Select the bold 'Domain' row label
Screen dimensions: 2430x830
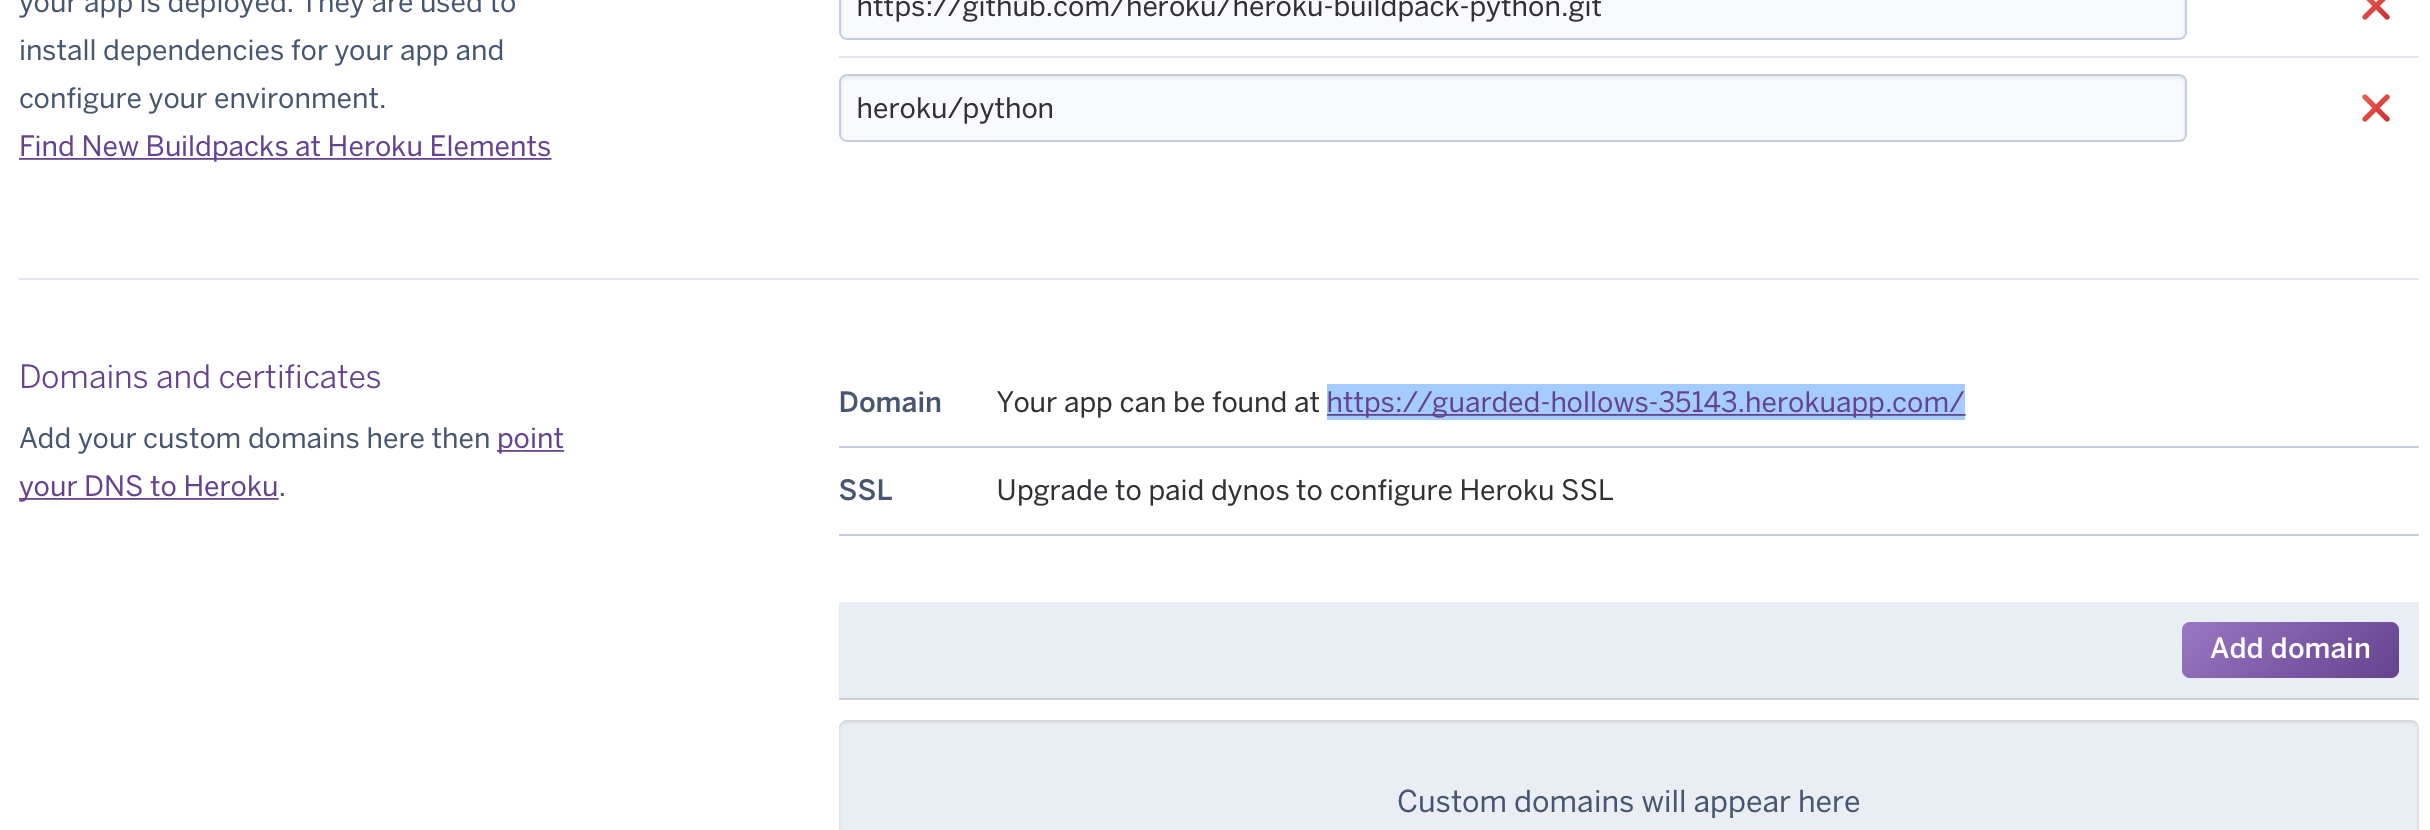coord(890,402)
